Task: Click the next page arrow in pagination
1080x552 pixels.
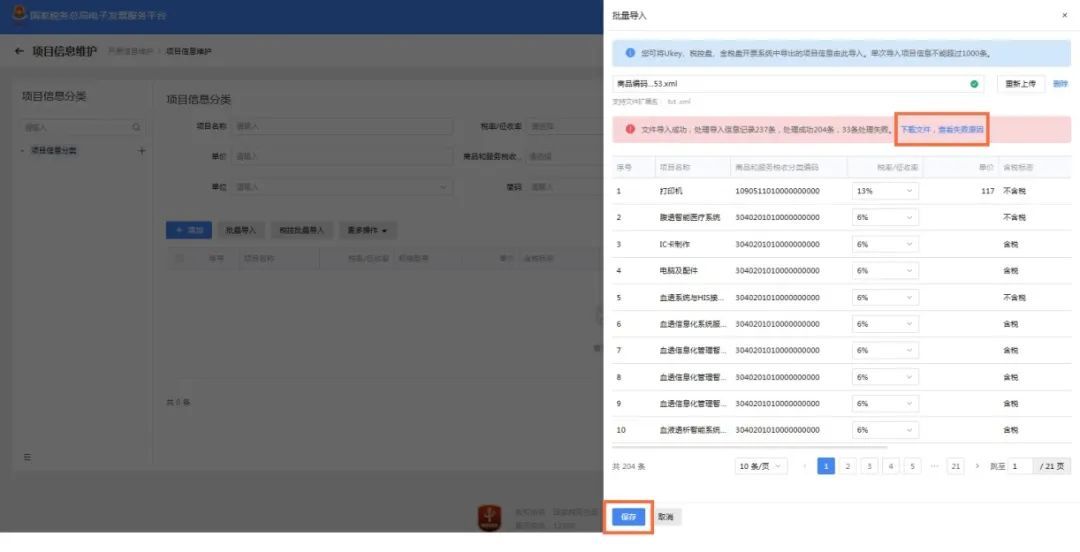Action: [x=977, y=467]
